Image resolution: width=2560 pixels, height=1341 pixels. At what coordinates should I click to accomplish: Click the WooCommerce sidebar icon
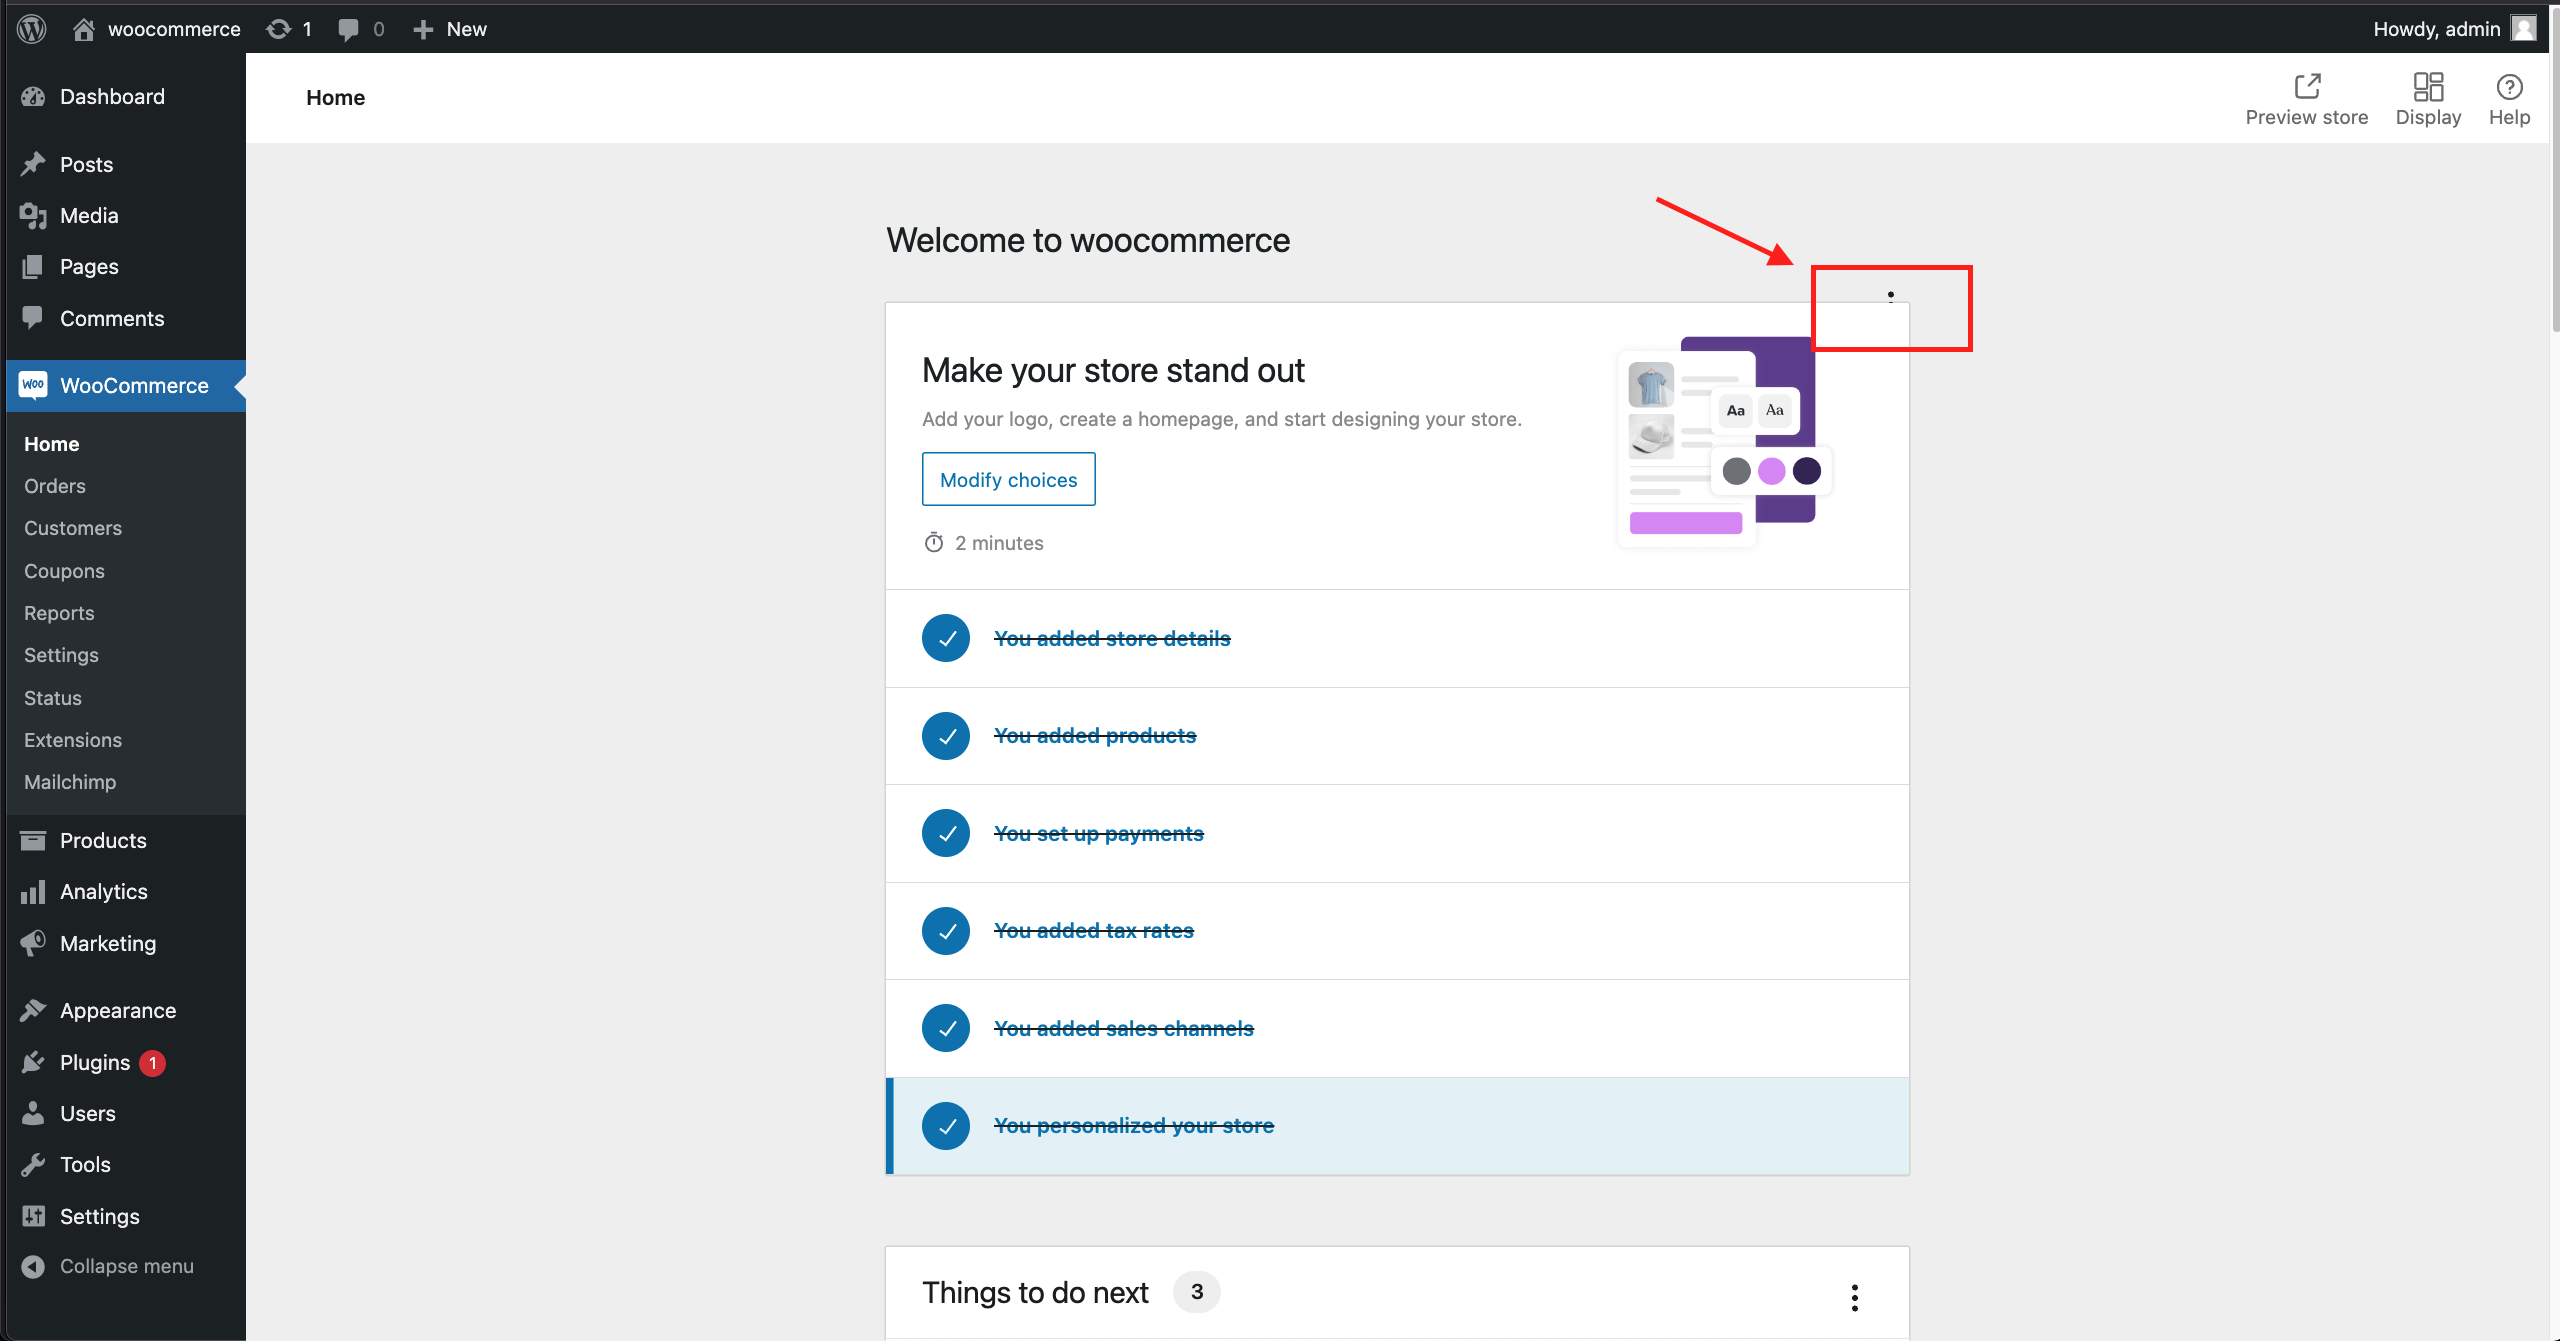tap(32, 384)
